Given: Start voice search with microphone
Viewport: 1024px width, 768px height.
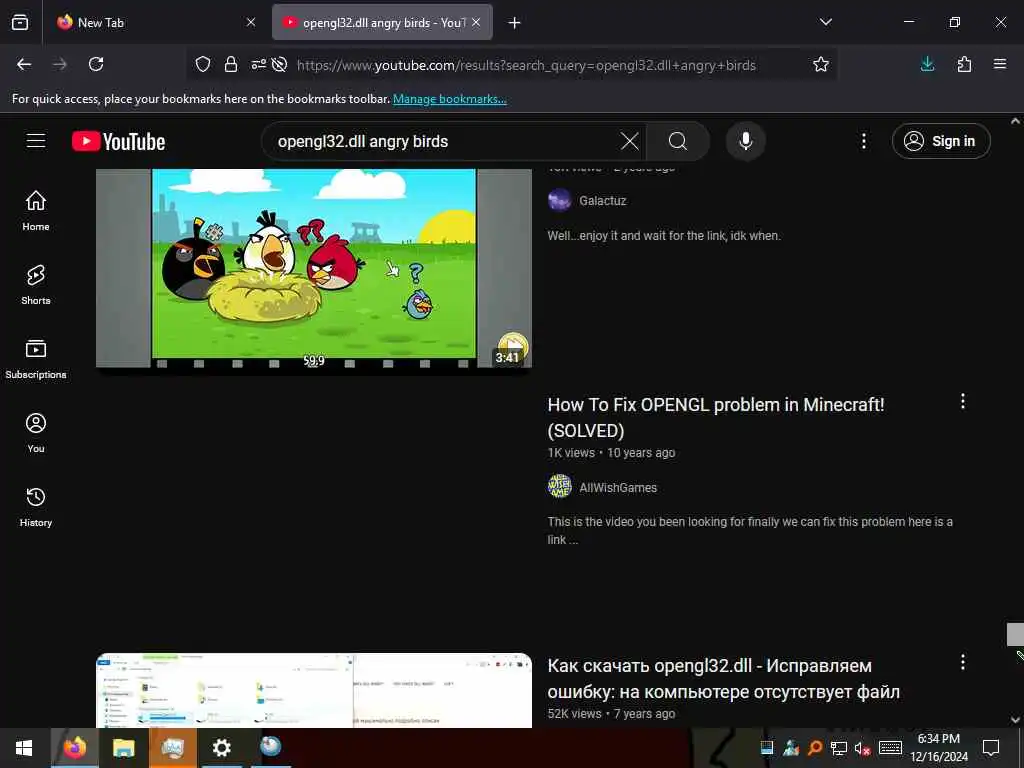Looking at the screenshot, I should [746, 141].
